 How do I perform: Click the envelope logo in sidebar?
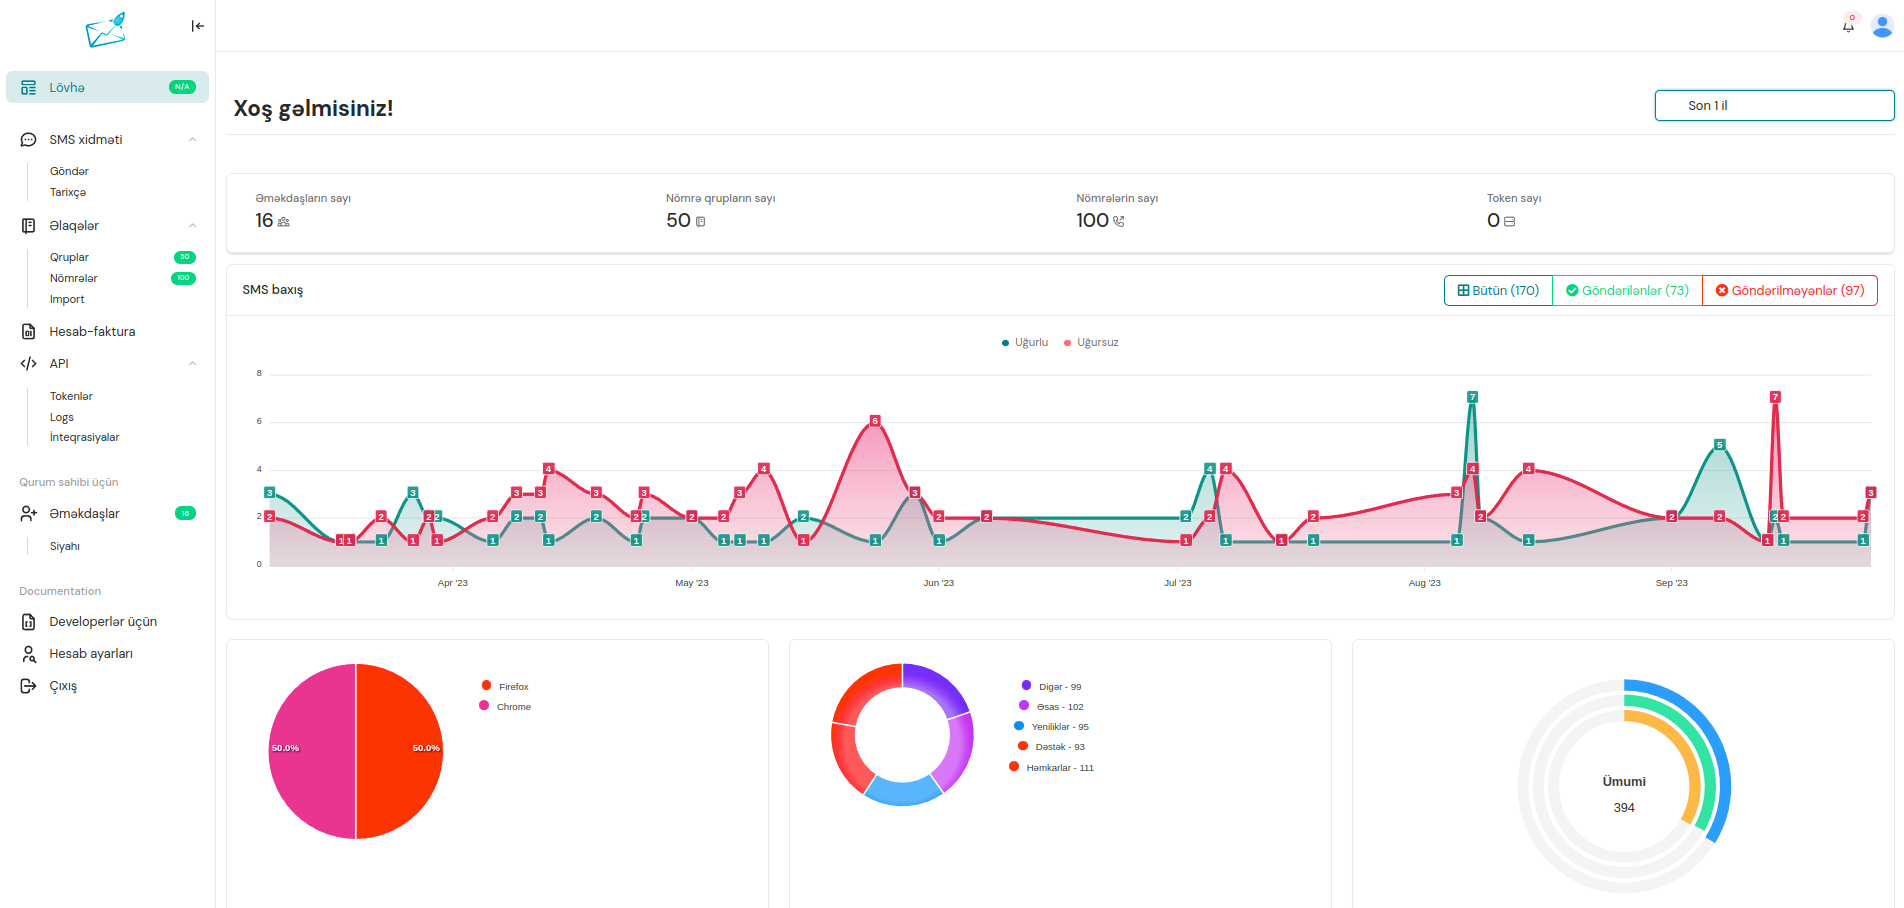pyautogui.click(x=106, y=30)
